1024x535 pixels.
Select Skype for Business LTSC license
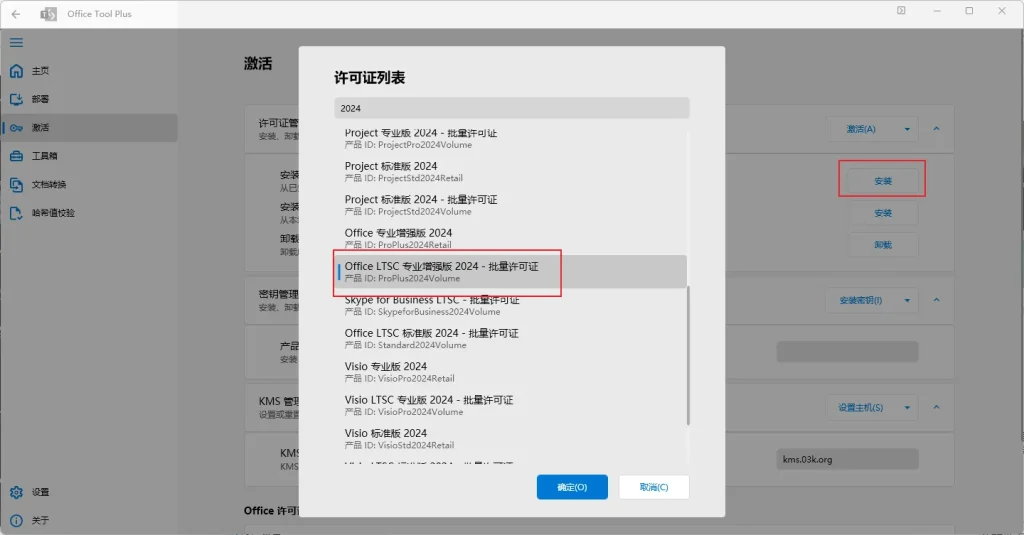coord(512,305)
